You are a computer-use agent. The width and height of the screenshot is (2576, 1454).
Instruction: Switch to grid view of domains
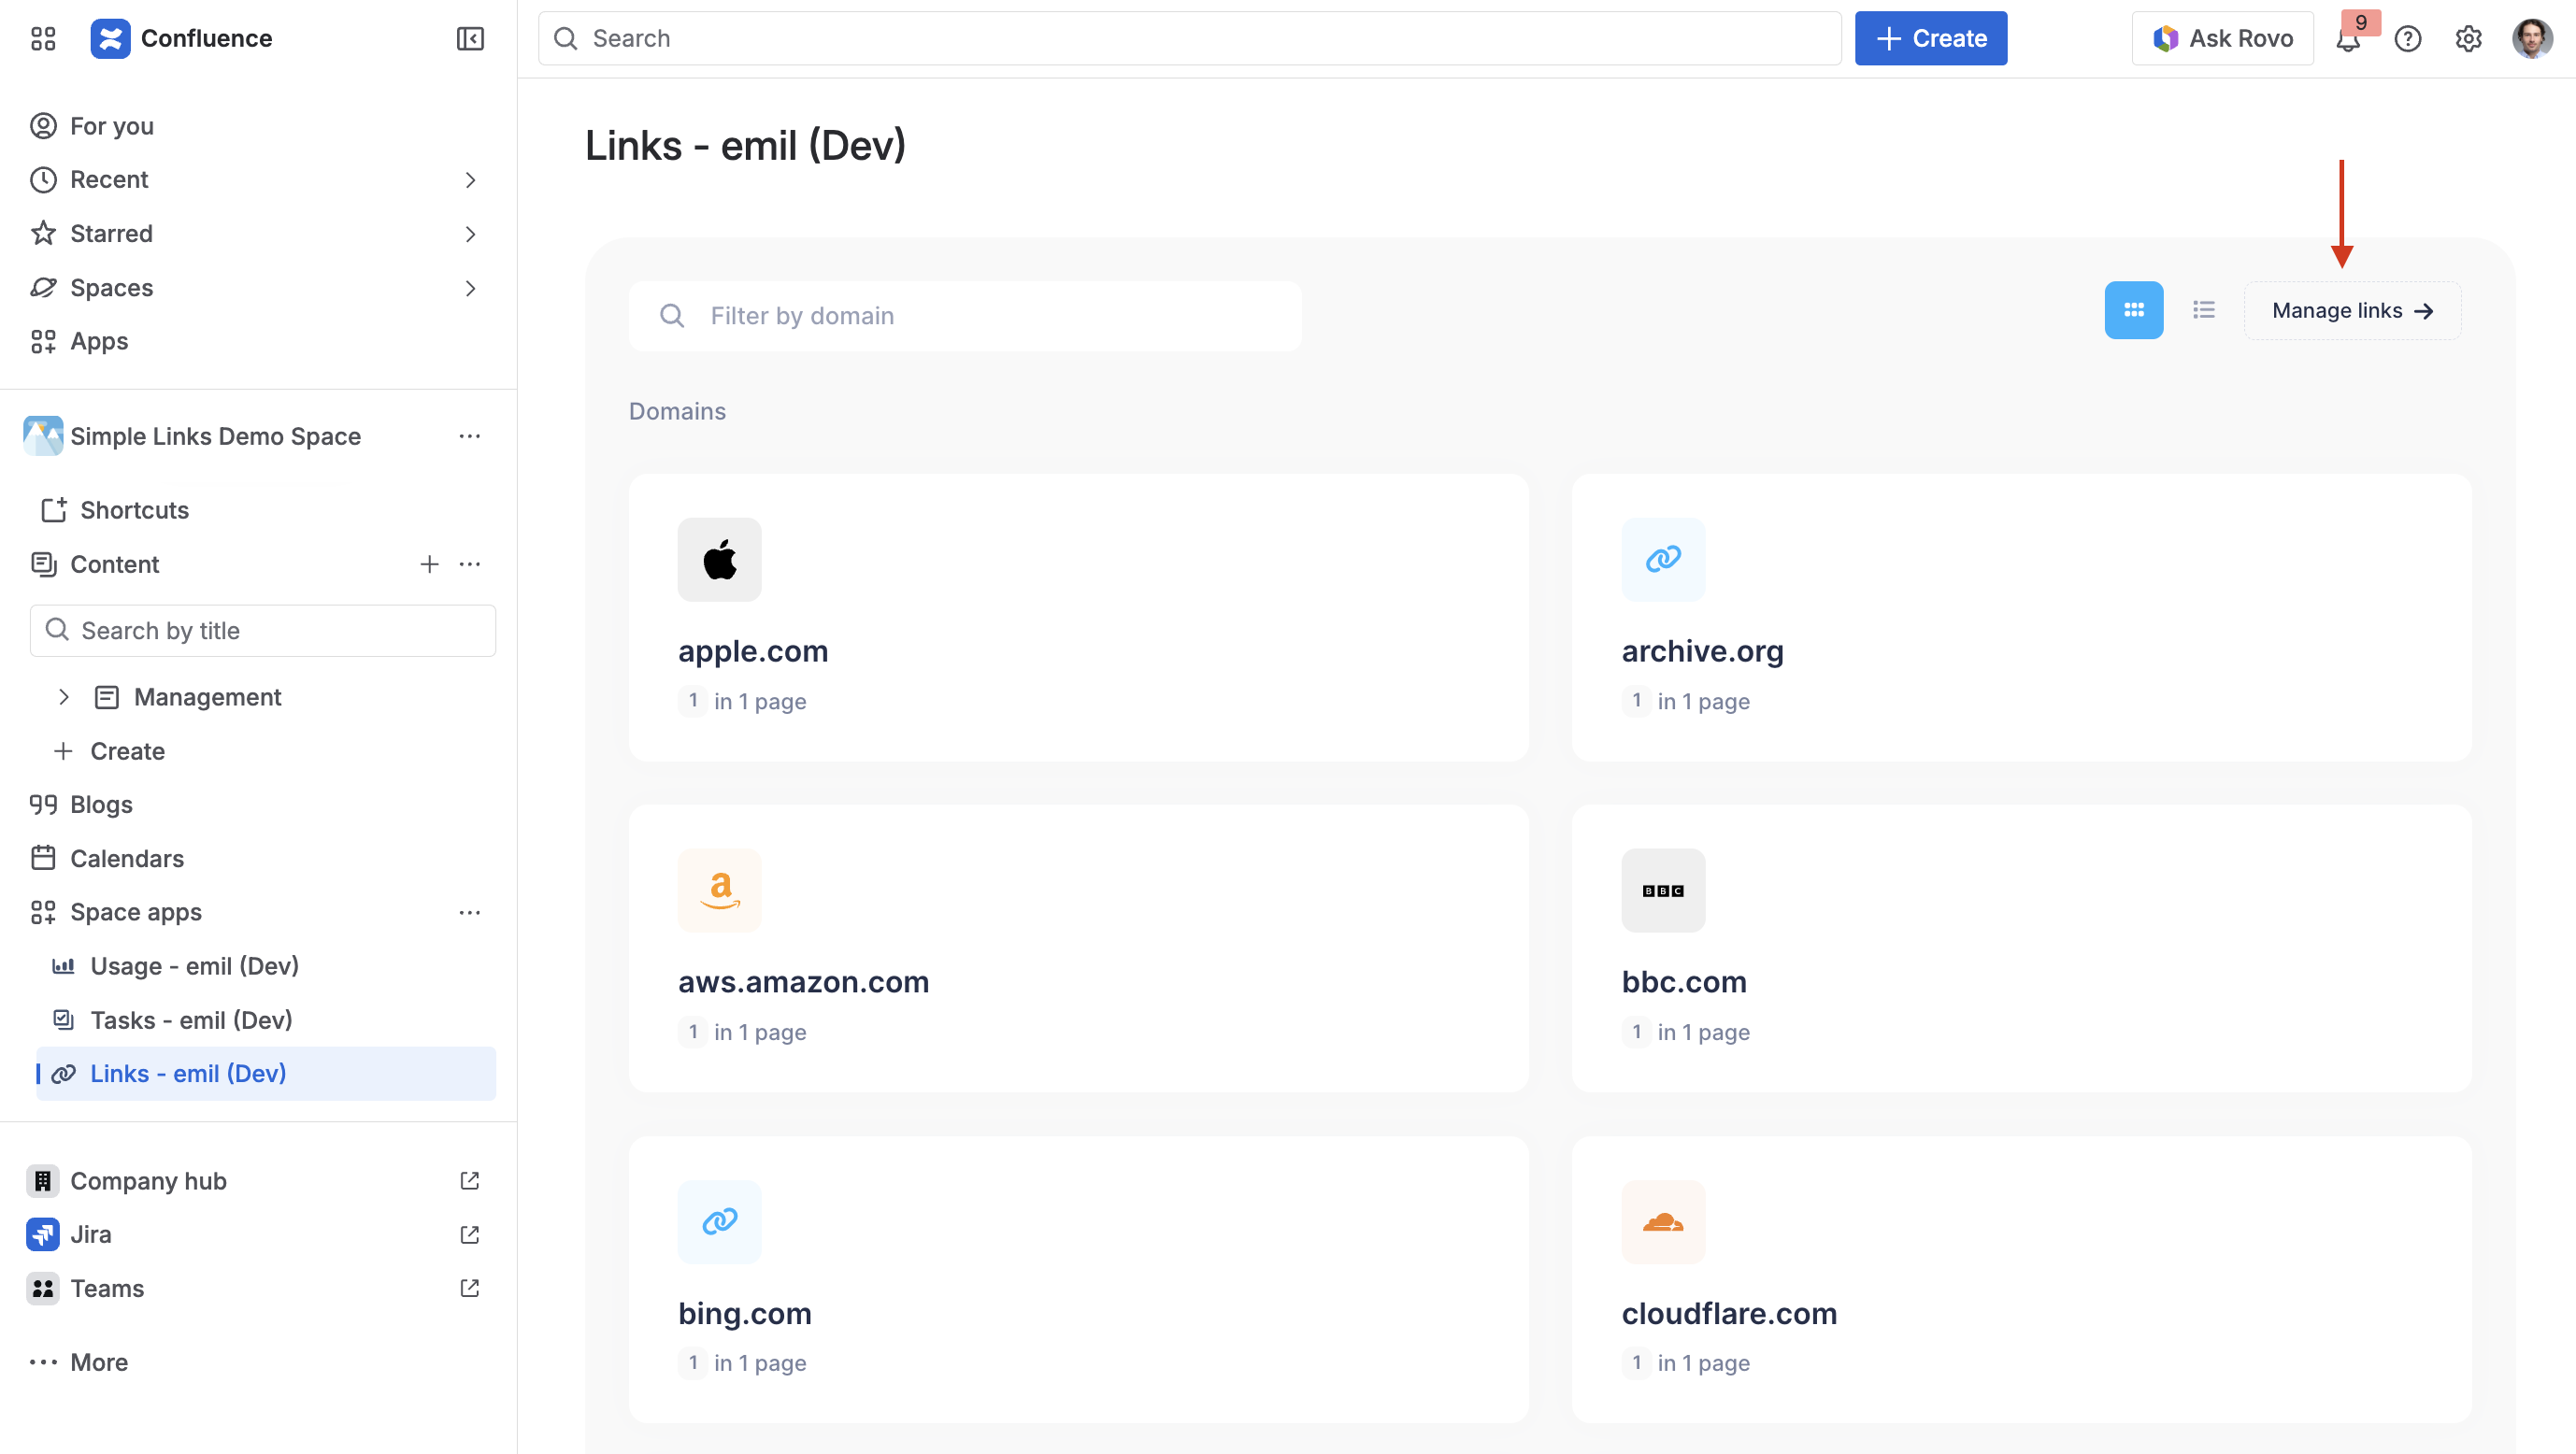coord(2133,310)
